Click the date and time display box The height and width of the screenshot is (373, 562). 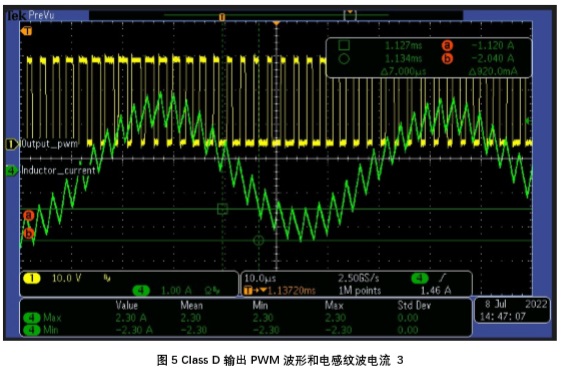(x=513, y=310)
